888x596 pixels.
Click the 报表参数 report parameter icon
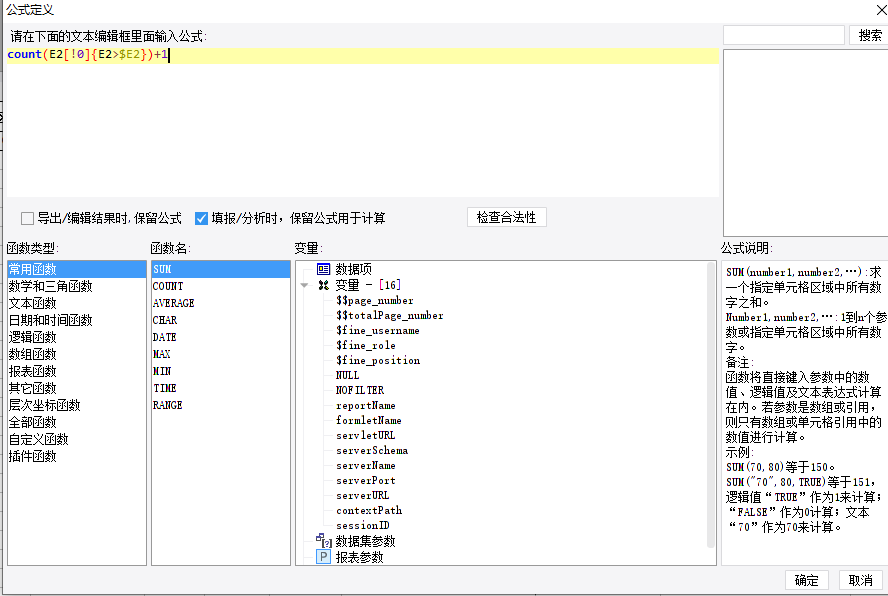[323, 557]
